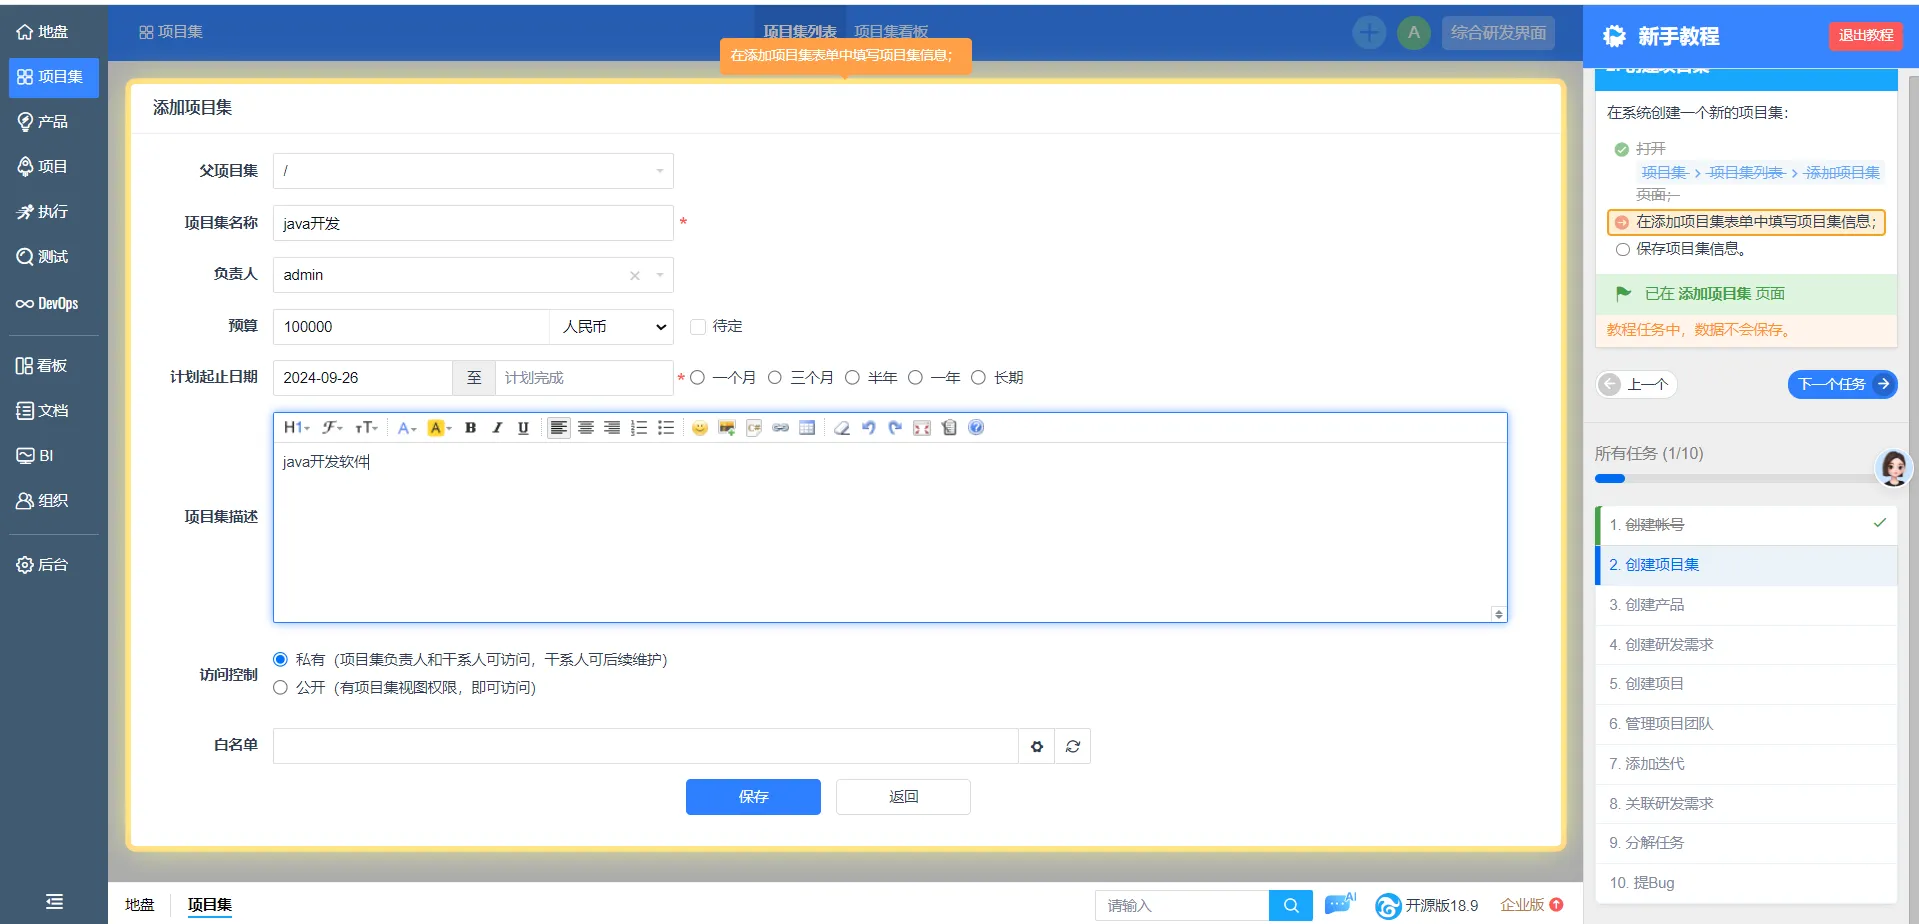Select the 三个月 duration option
Viewport: 1919px width, 924px height.
coord(775,378)
